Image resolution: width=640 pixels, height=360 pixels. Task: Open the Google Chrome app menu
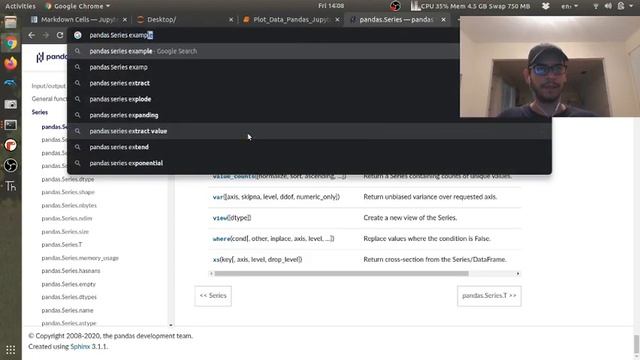click(x=78, y=6)
